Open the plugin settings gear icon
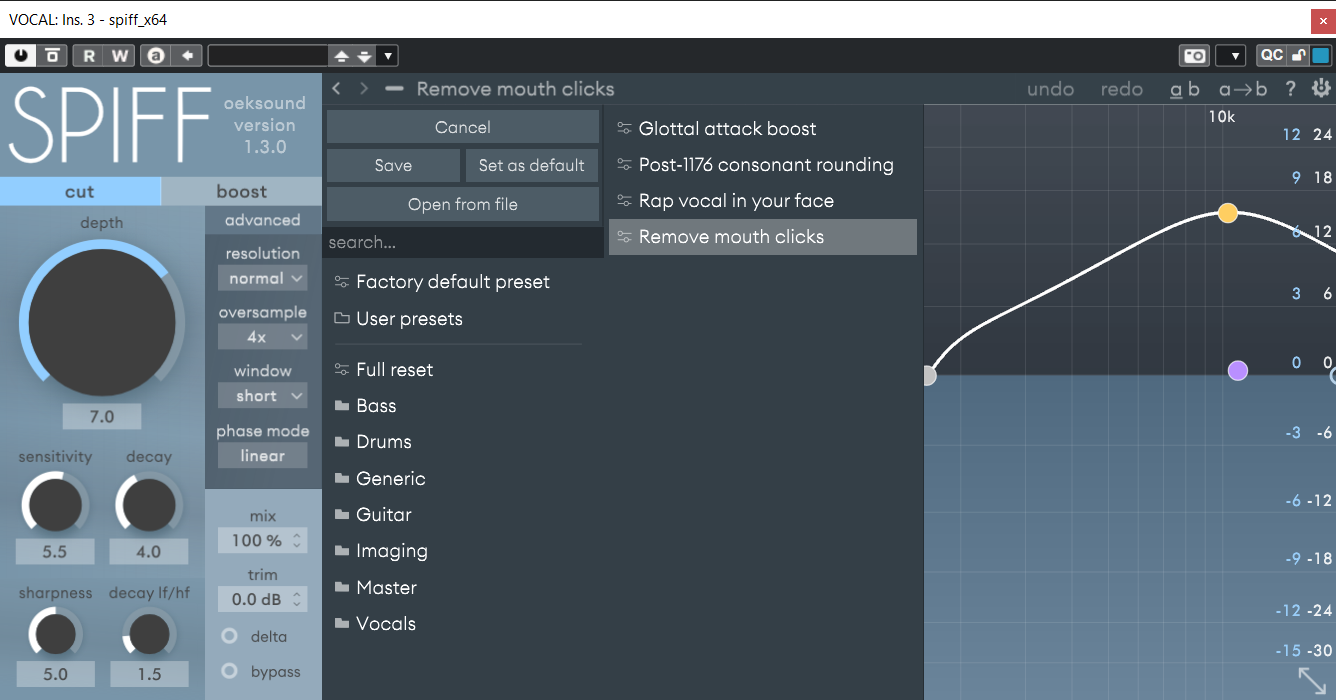The height and width of the screenshot is (700, 1336). click(x=1321, y=89)
